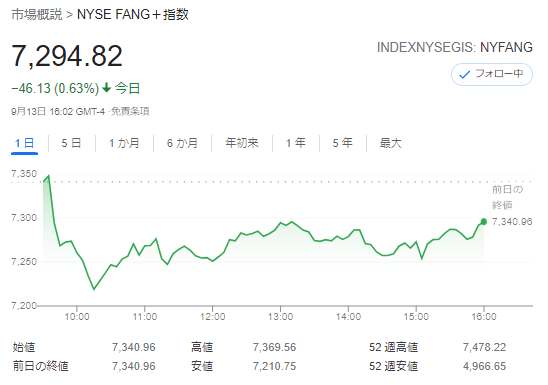The width and height of the screenshot is (548, 385).
Task: Click the 14:00 time axis label
Action: pos(348,317)
